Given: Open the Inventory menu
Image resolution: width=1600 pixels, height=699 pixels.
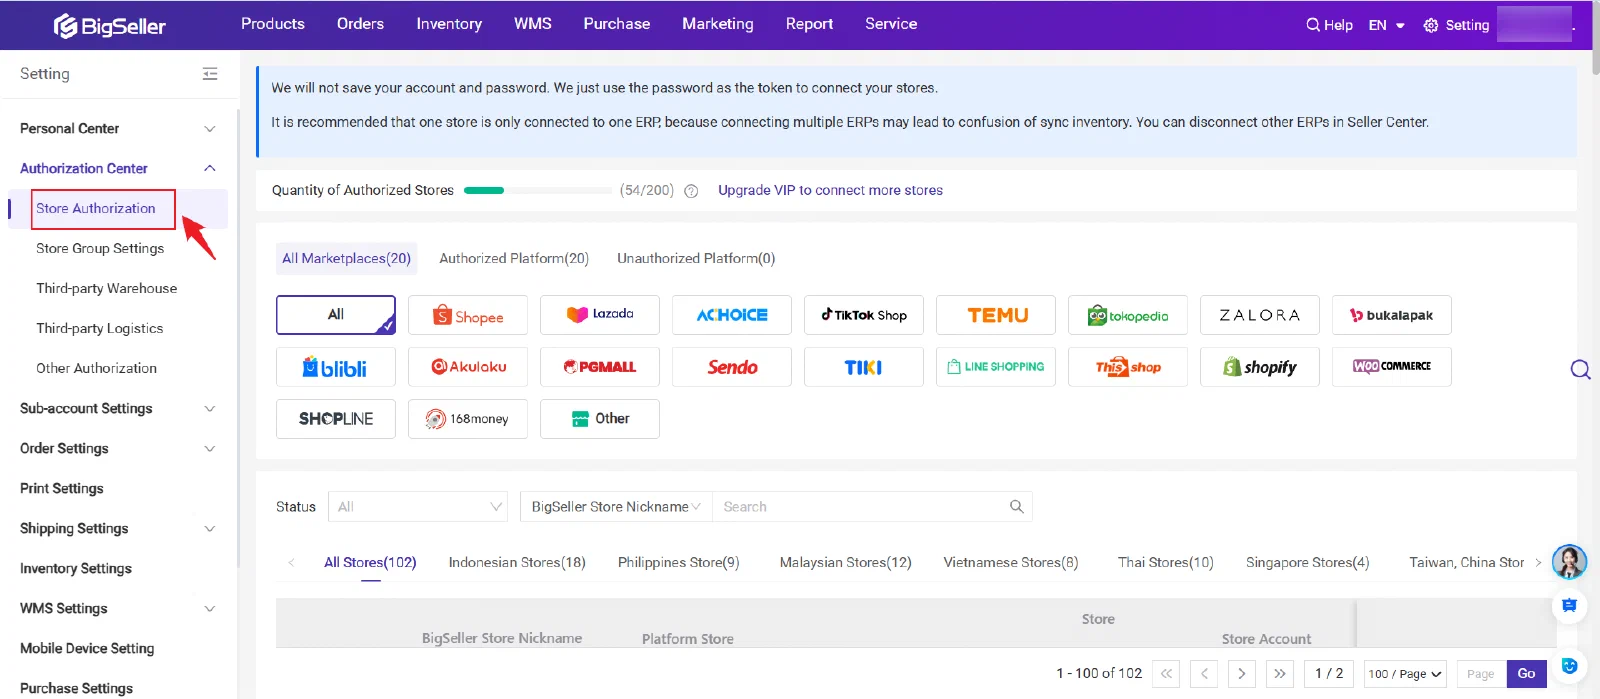Looking at the screenshot, I should tap(449, 24).
